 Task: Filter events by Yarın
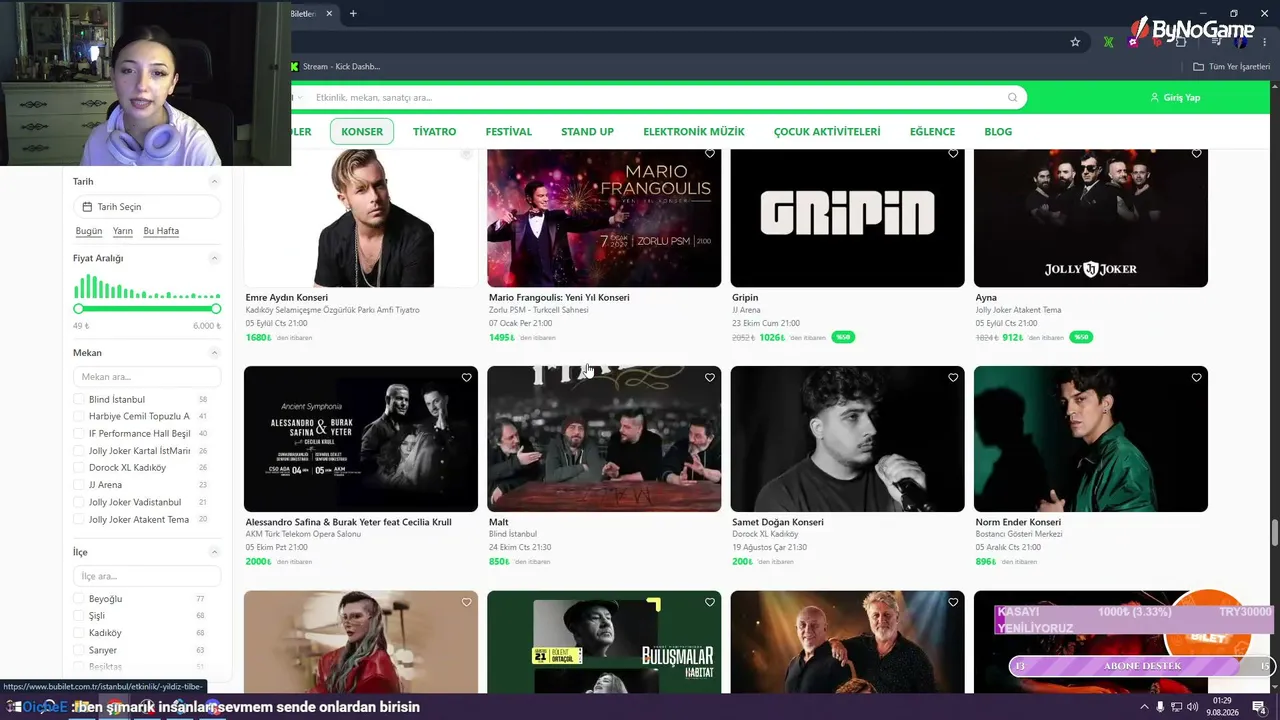coord(123,231)
